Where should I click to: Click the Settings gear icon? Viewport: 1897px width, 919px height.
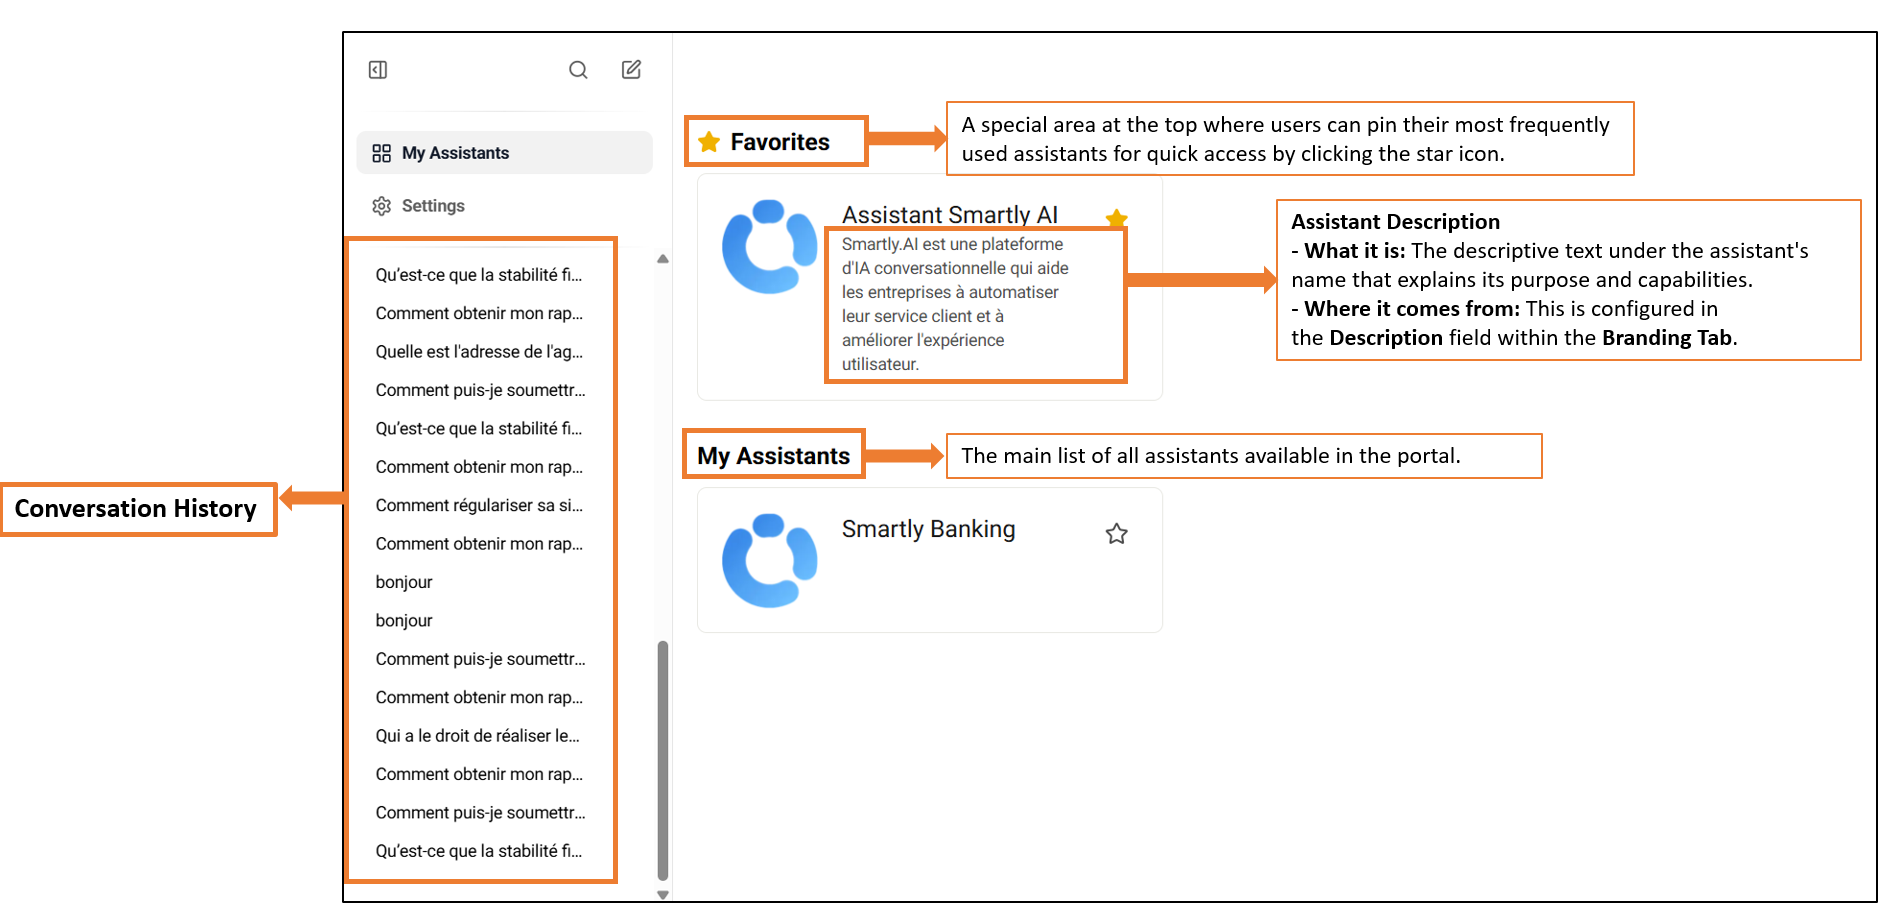coord(382,206)
